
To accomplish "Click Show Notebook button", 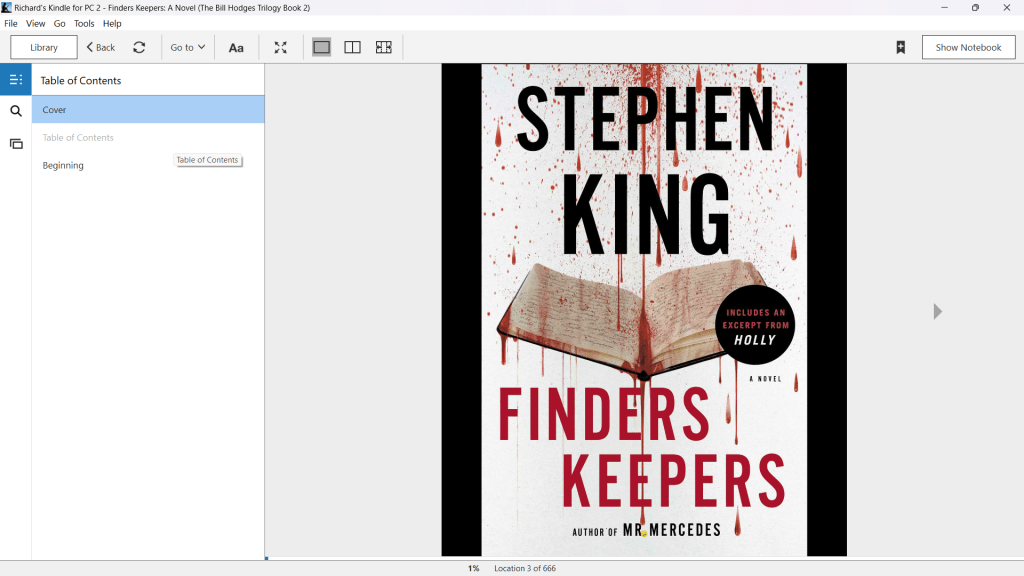I will 968,47.
